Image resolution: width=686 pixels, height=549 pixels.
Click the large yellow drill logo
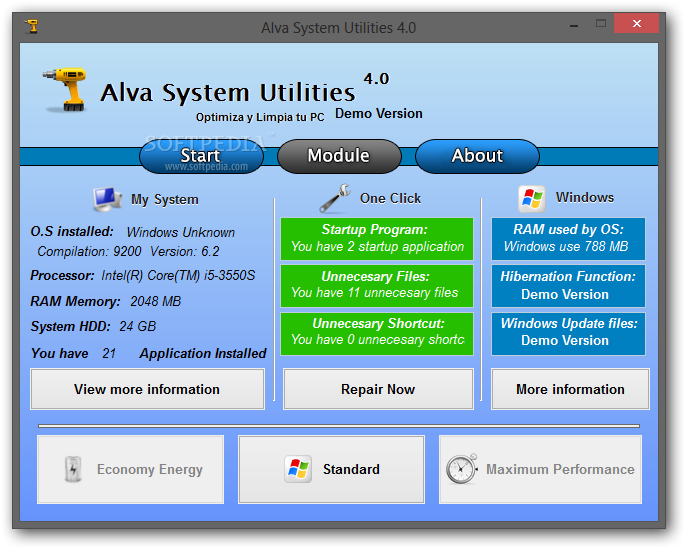coord(65,90)
